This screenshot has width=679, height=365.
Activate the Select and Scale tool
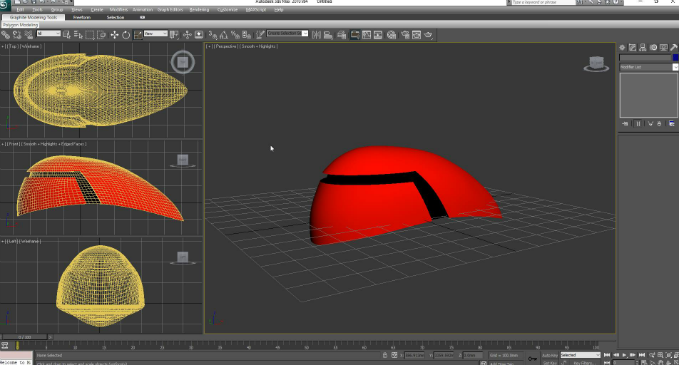(138, 35)
